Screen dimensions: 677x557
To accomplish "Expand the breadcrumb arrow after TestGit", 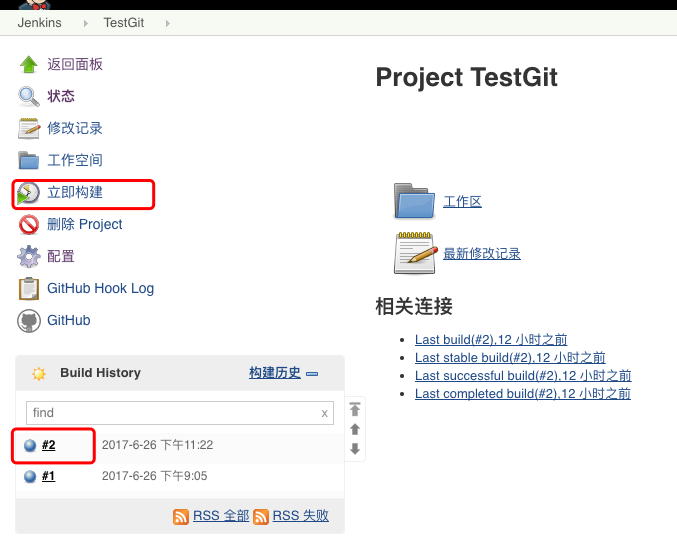I will pyautogui.click(x=168, y=23).
